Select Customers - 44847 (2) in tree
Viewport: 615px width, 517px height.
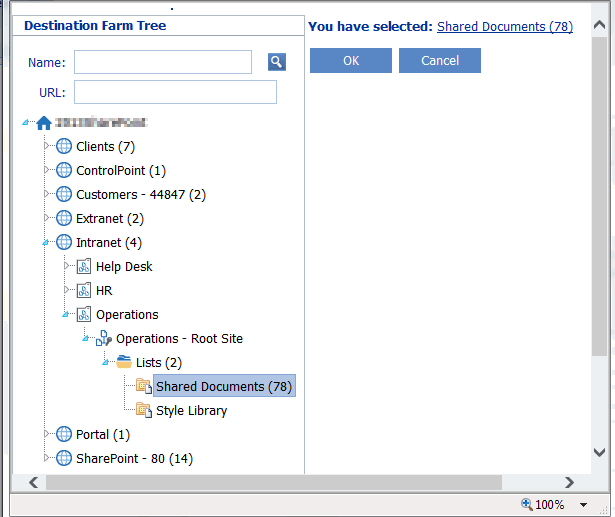(141, 194)
